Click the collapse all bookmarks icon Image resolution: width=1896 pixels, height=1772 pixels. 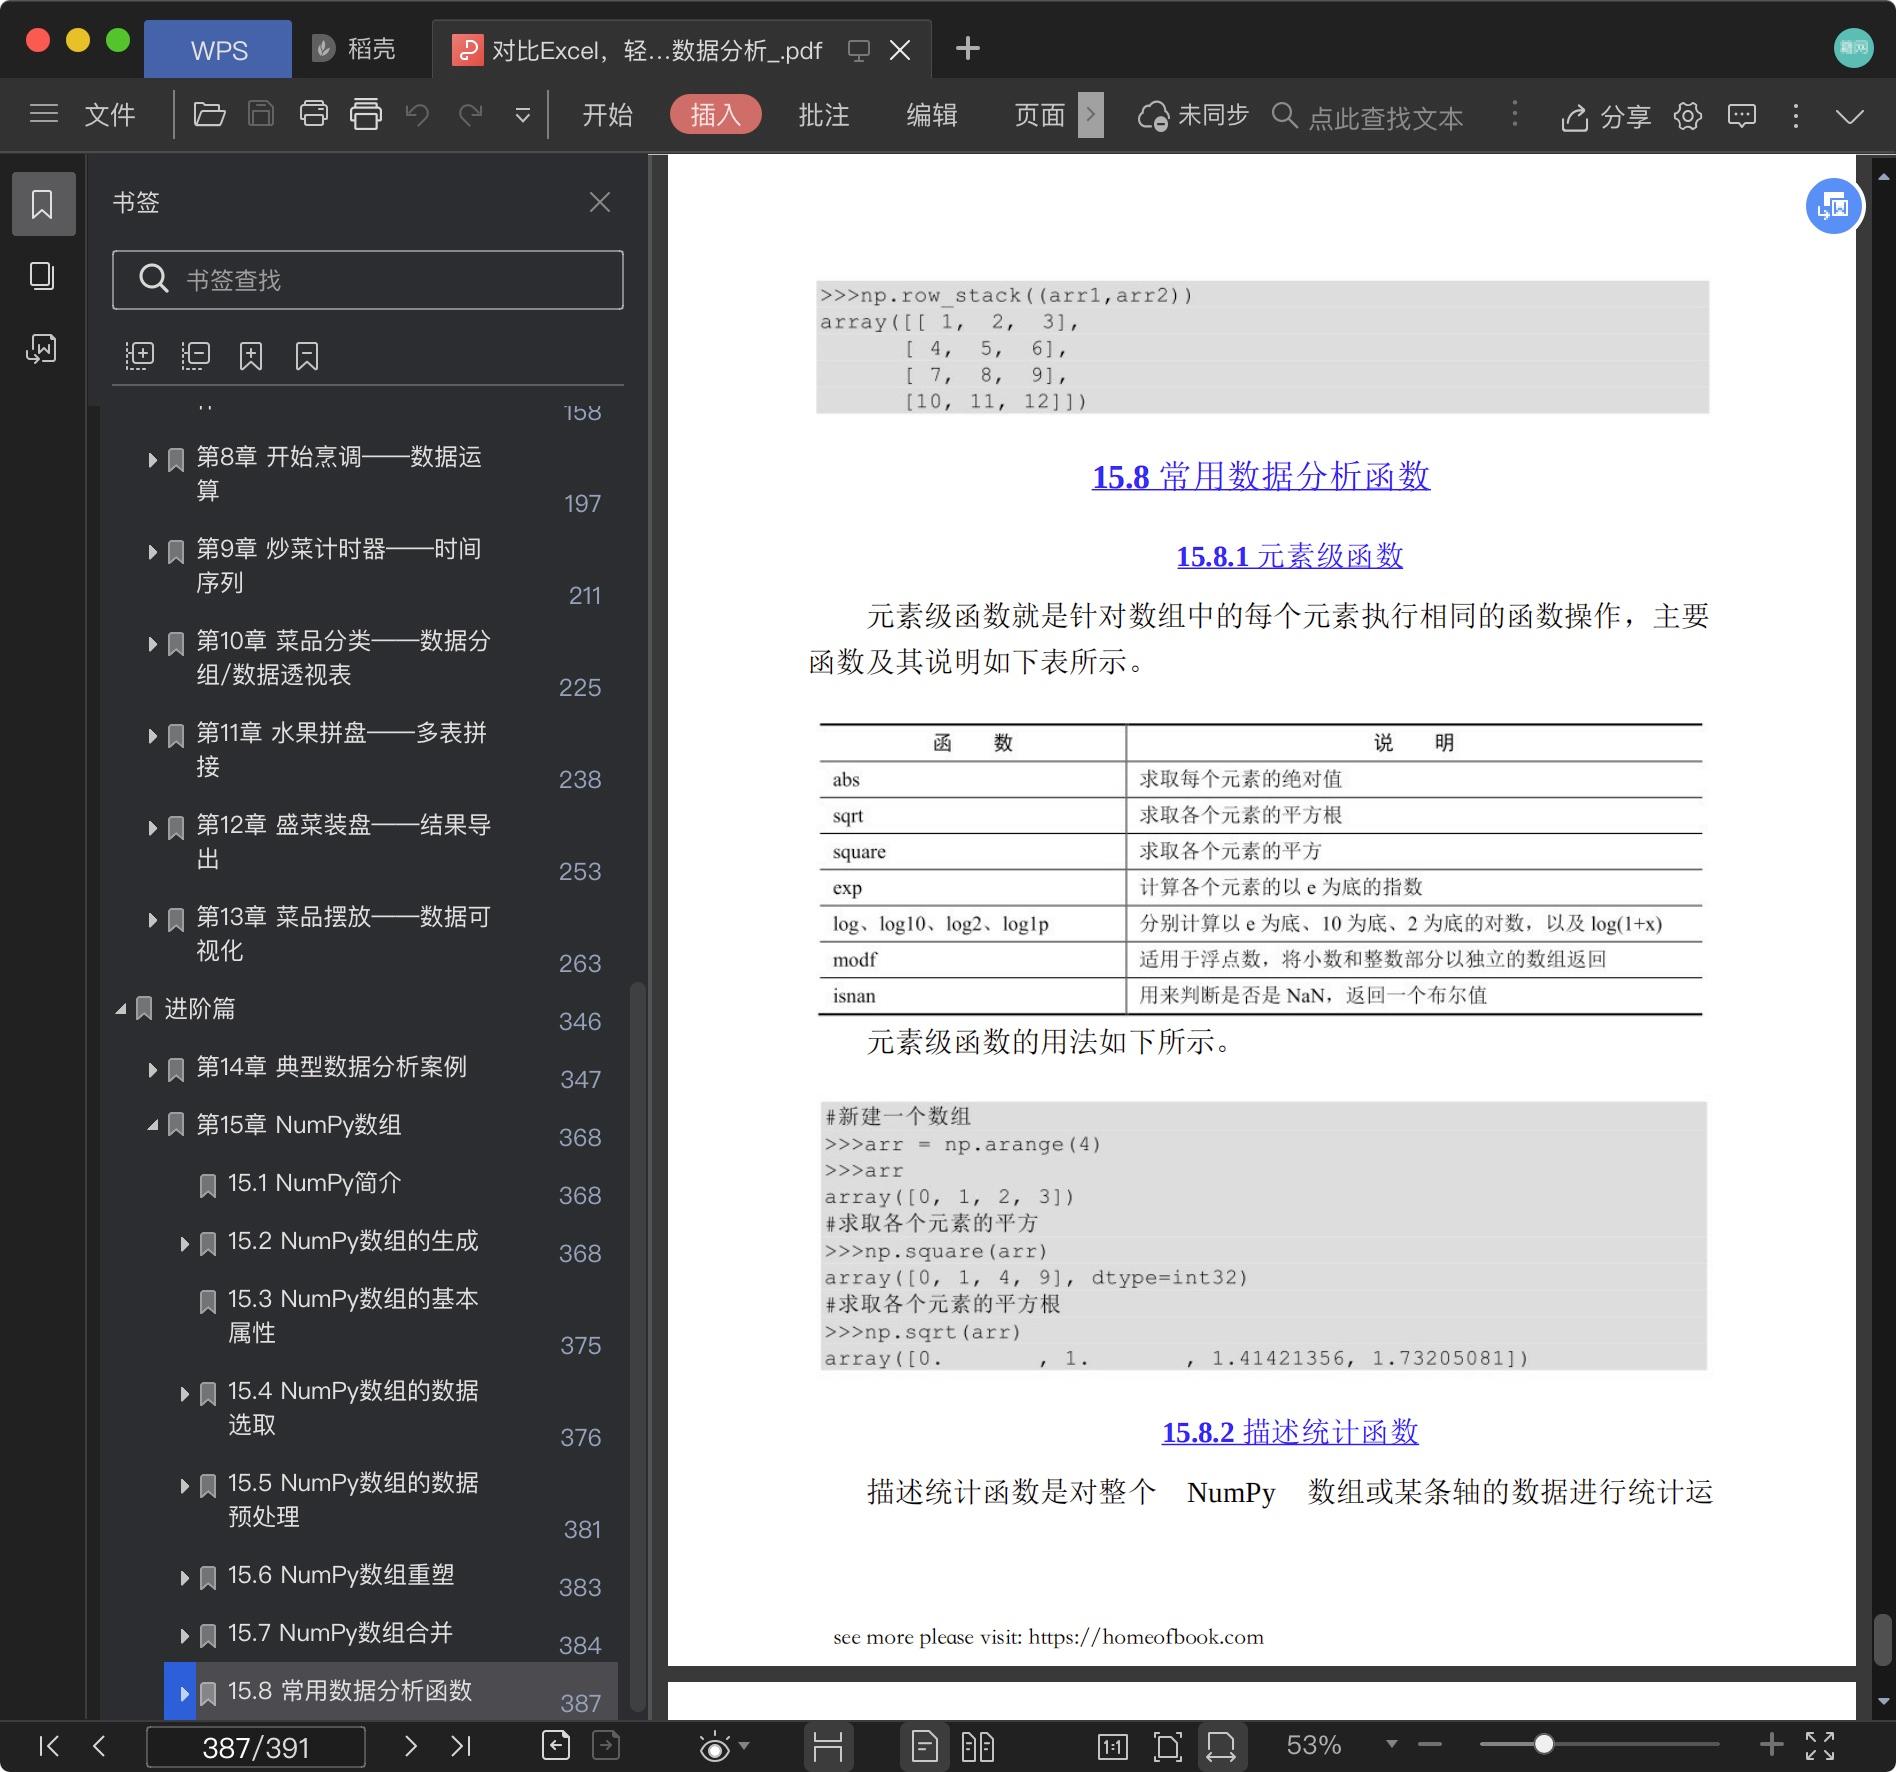(x=195, y=355)
